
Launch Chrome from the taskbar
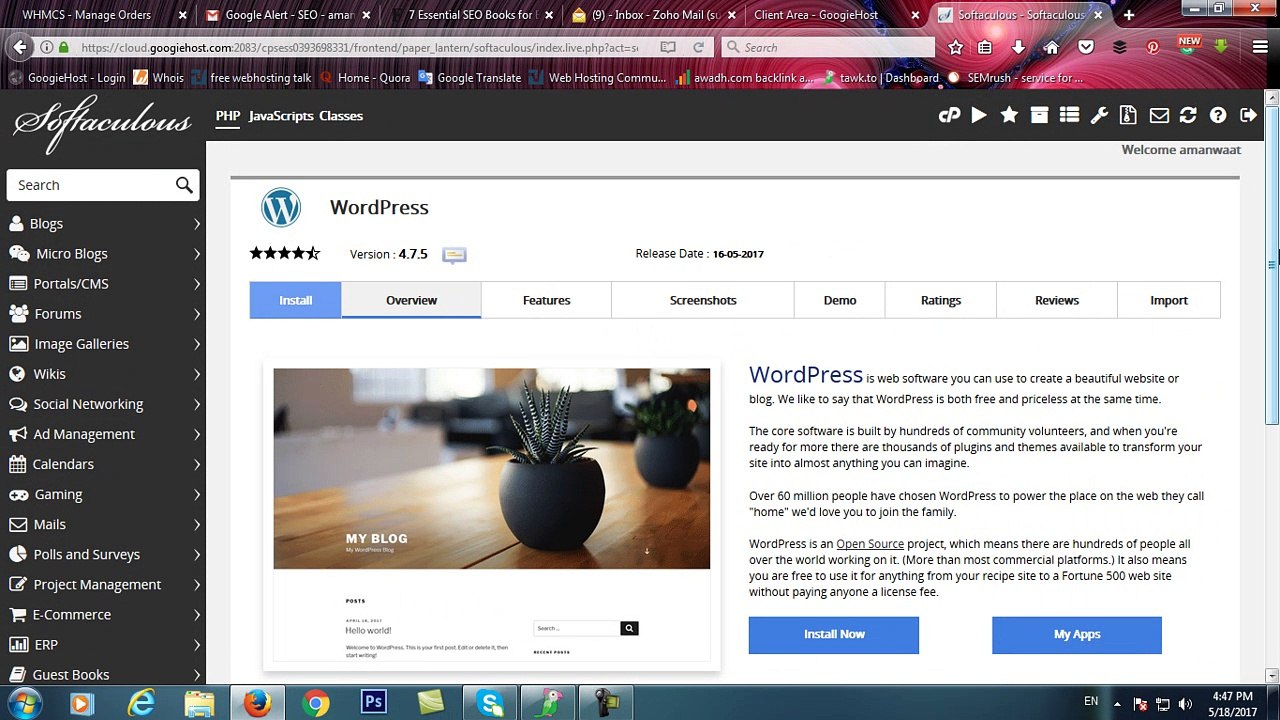click(x=315, y=703)
